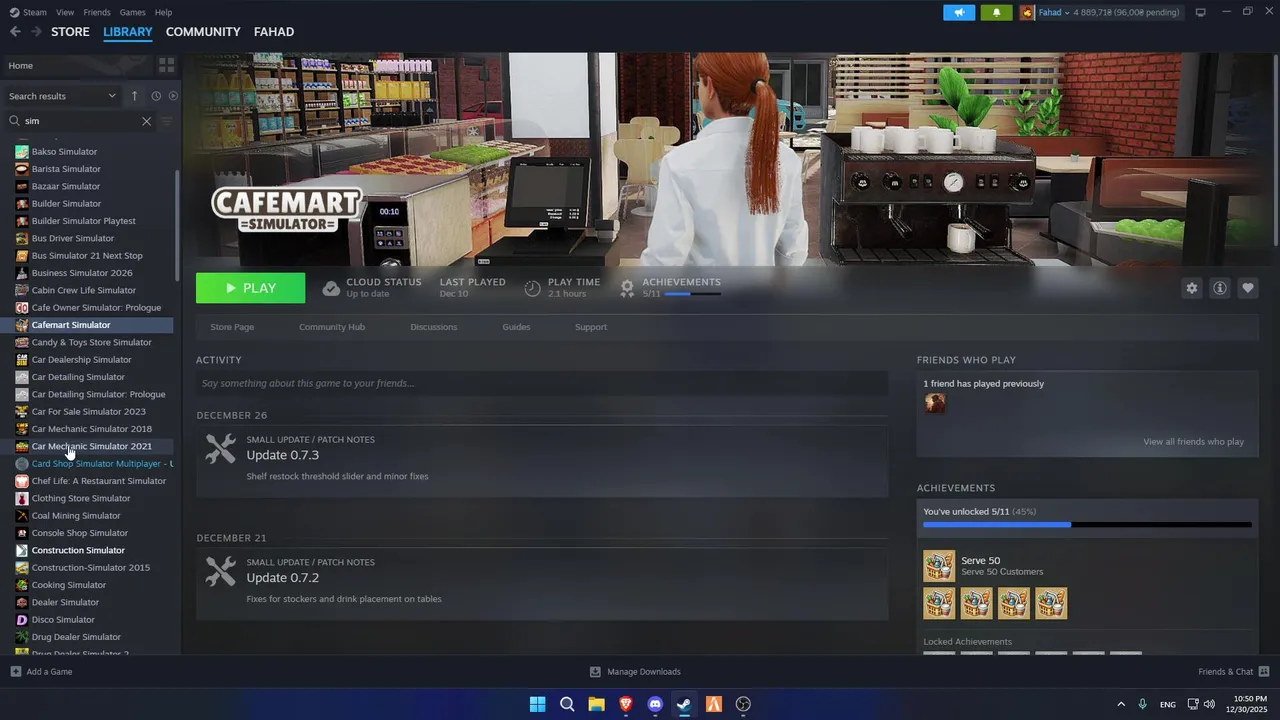1280x720 pixels.
Task: Click the achievements trophy icon
Action: point(627,288)
